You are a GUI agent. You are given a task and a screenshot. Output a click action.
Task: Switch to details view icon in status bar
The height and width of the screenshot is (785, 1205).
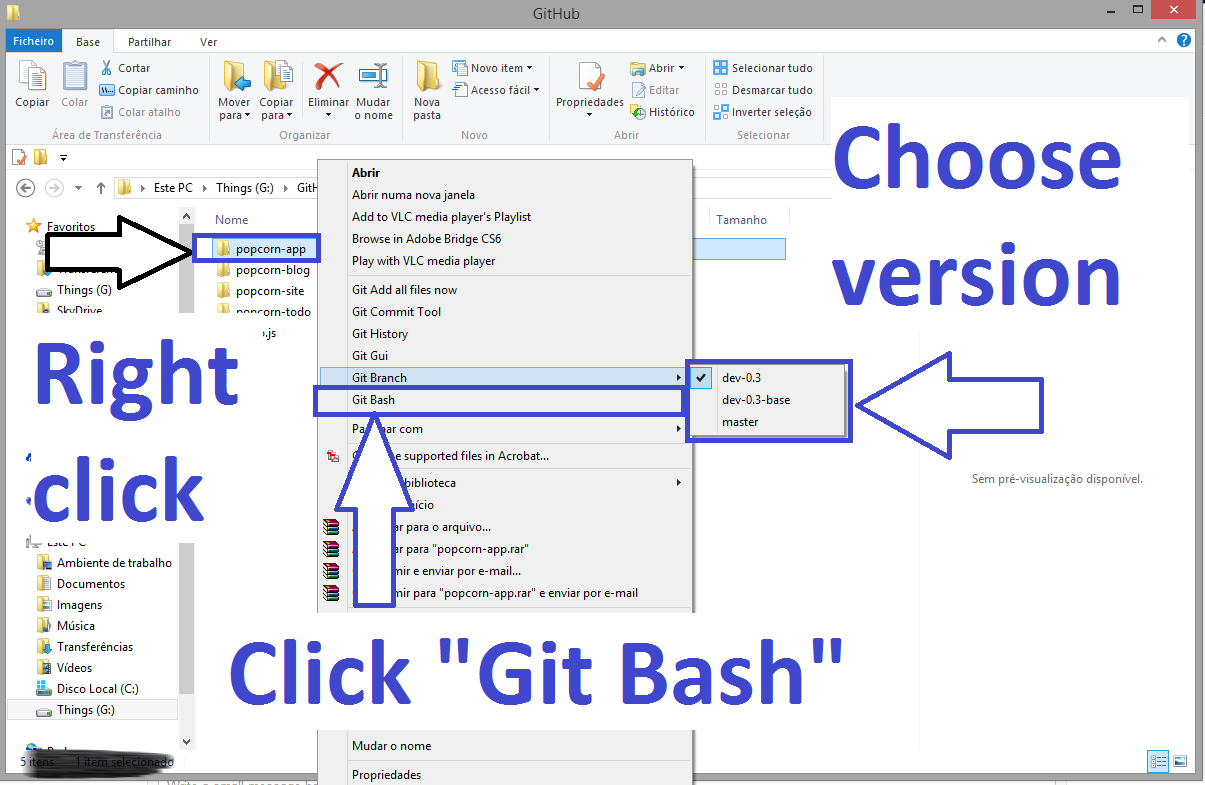click(1159, 762)
